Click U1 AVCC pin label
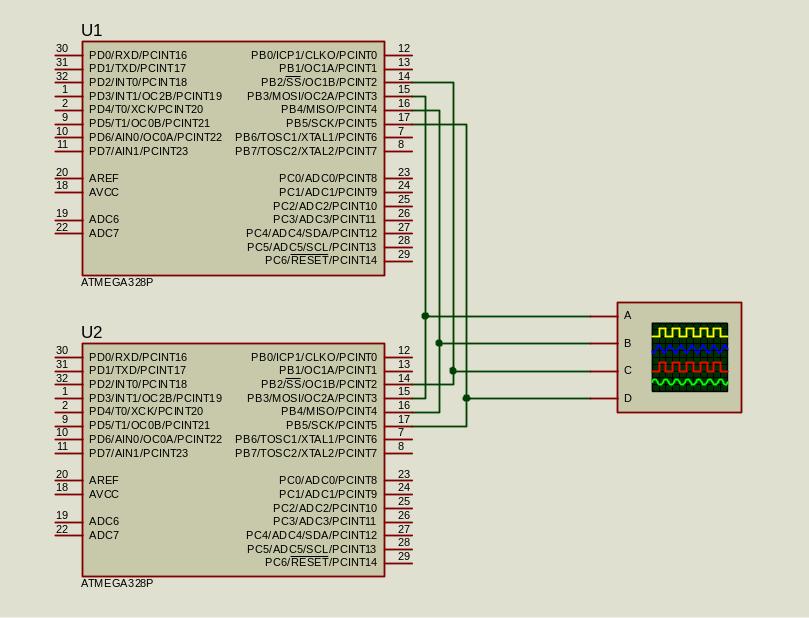Viewport: 809px width, 618px height. click(x=104, y=192)
